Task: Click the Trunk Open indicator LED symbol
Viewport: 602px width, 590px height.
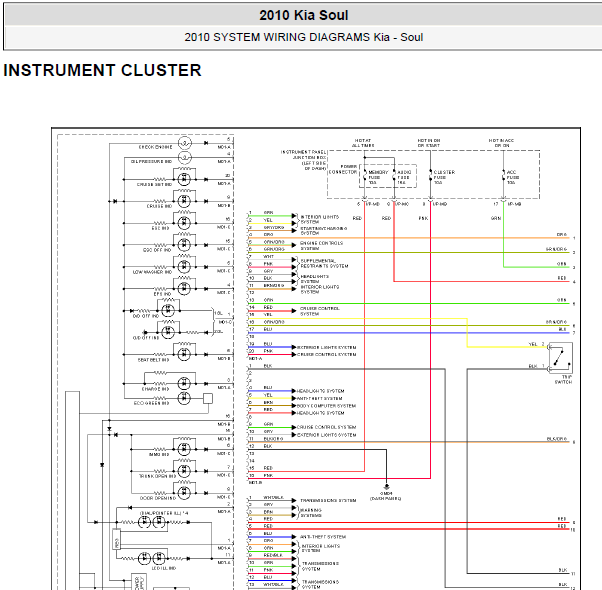Action: 184,471
